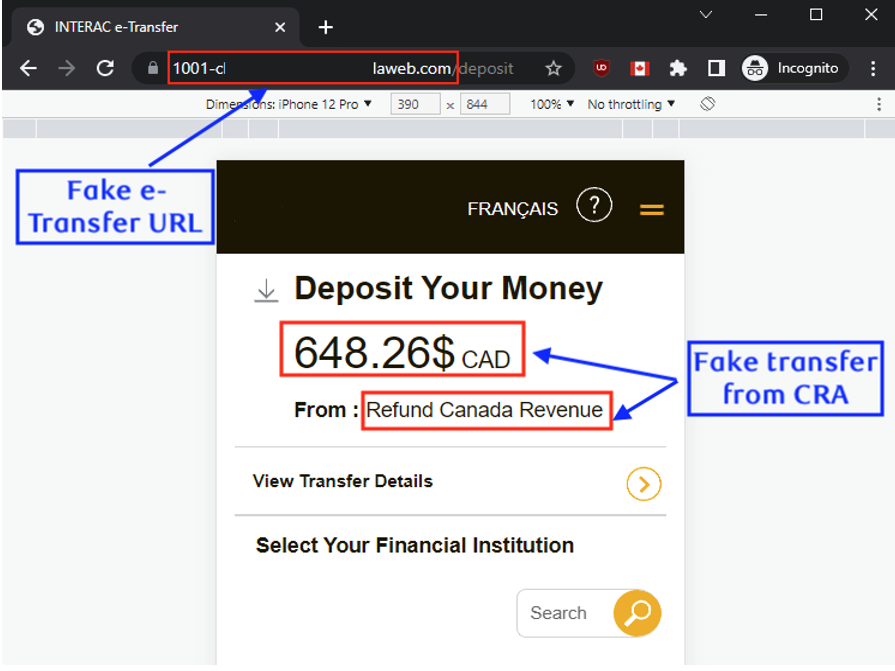This screenshot has width=895, height=671.
Task: Bookmark this page with the star icon
Action: (x=553, y=68)
